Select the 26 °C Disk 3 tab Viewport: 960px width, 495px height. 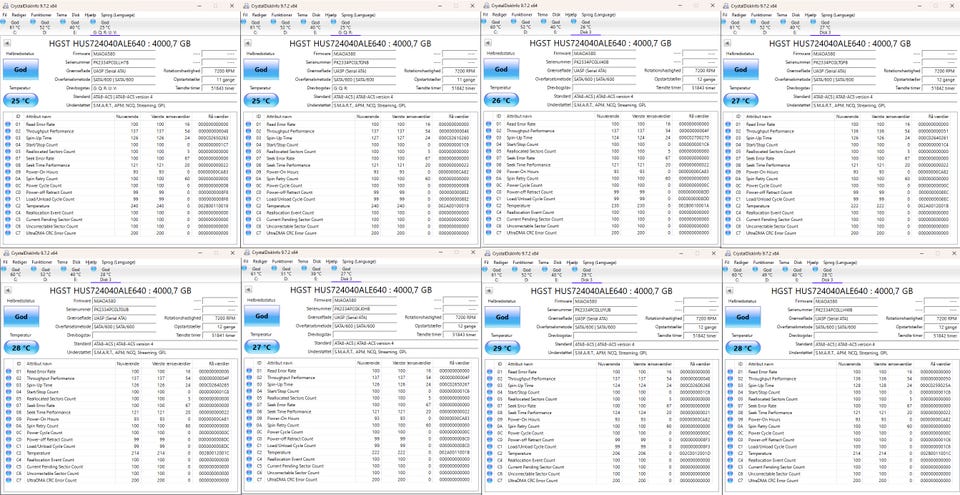585,25
